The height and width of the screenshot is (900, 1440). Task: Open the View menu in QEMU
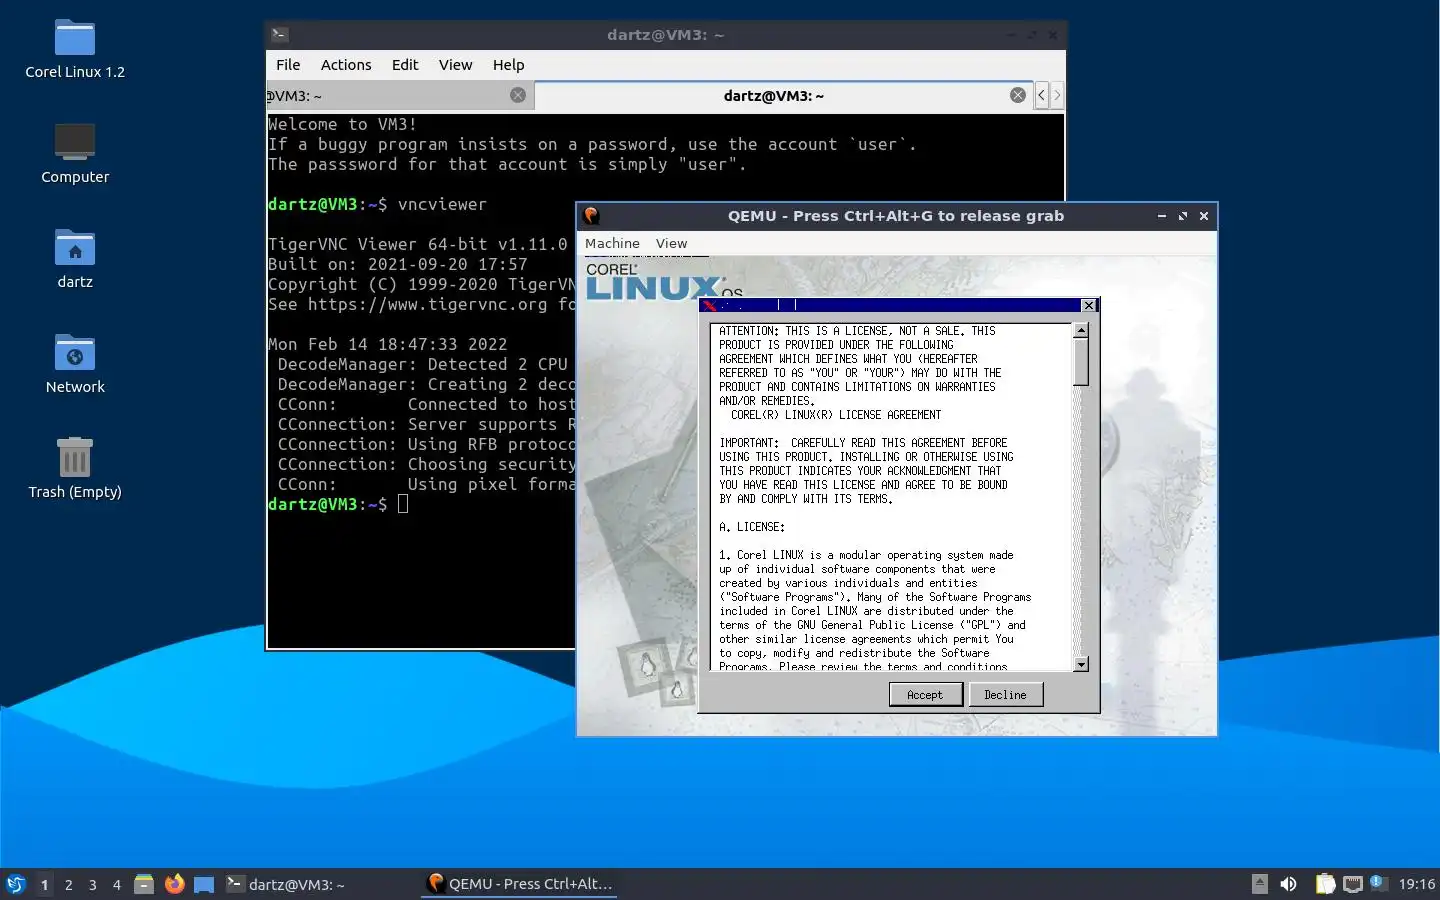[671, 243]
